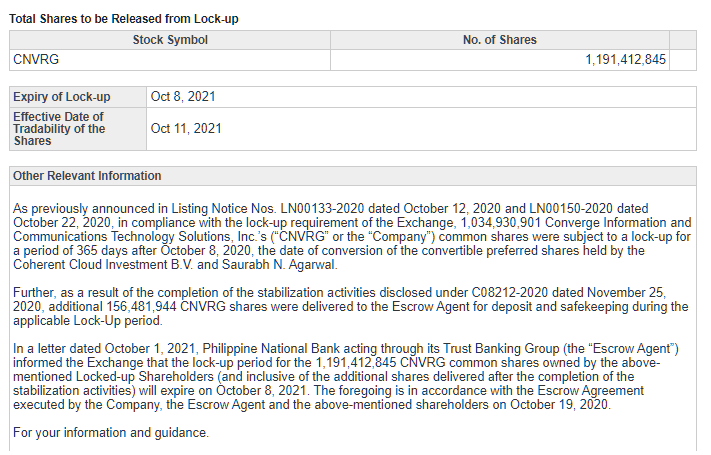
Task: Click the paragraph starting "Further, as a result"
Action: [x=351, y=307]
